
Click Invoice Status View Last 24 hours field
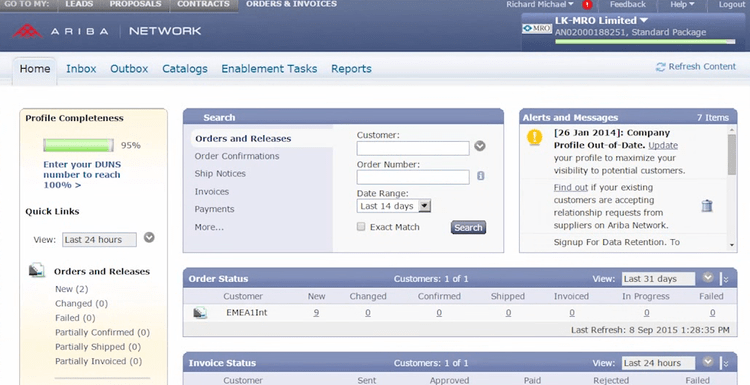coord(658,363)
